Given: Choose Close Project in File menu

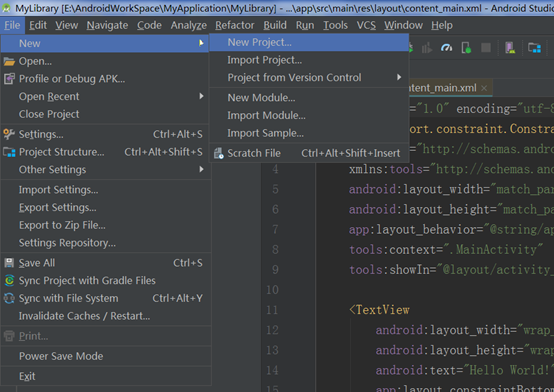Looking at the screenshot, I should click(105, 114).
